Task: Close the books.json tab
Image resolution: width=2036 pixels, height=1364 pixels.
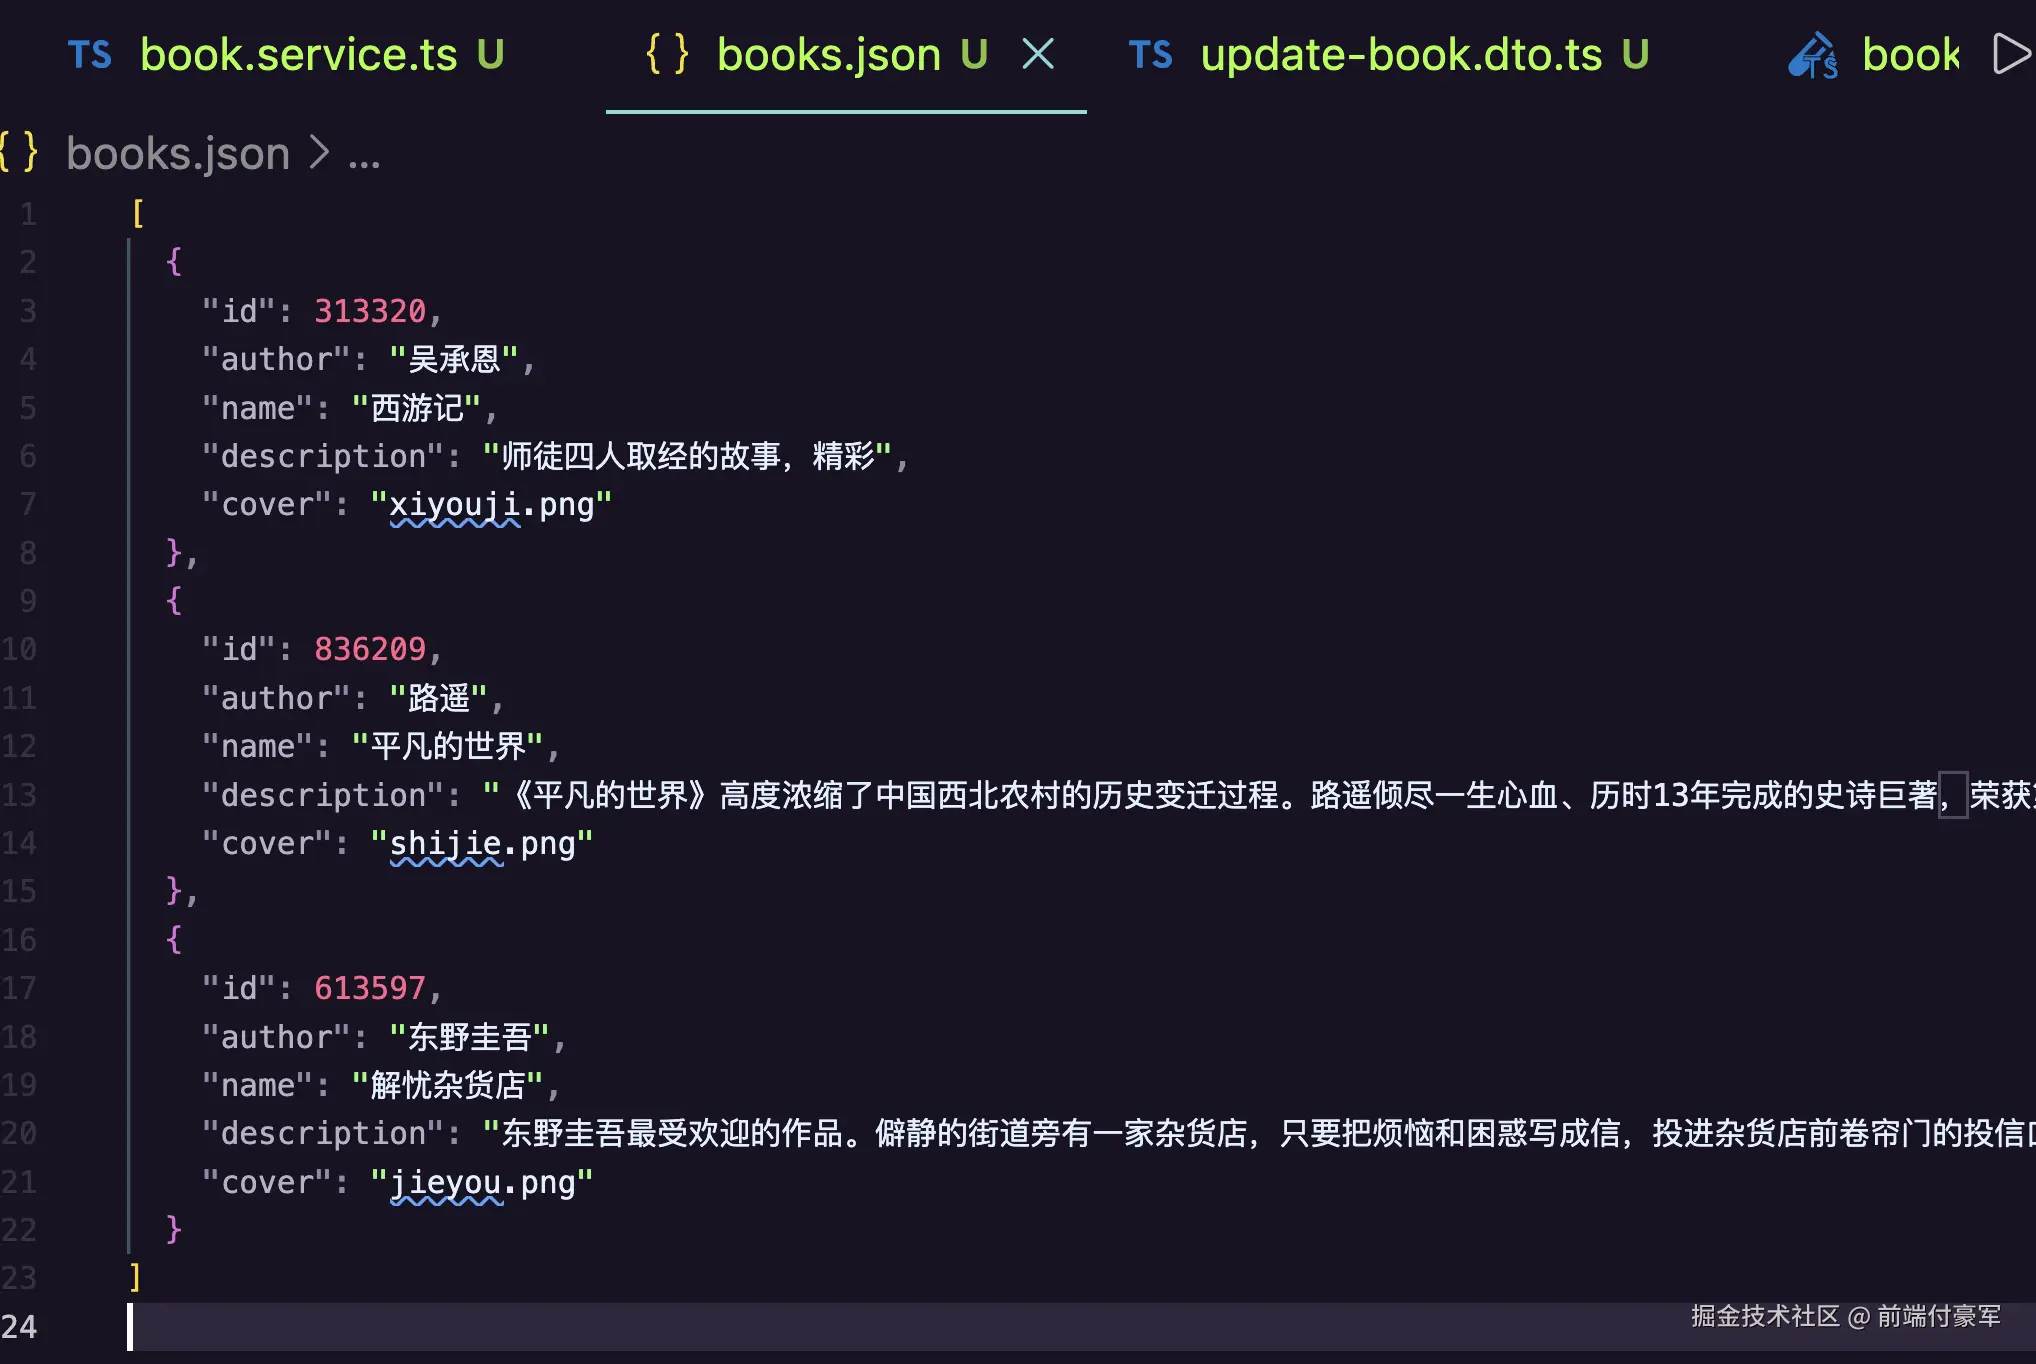Action: [x=1038, y=54]
